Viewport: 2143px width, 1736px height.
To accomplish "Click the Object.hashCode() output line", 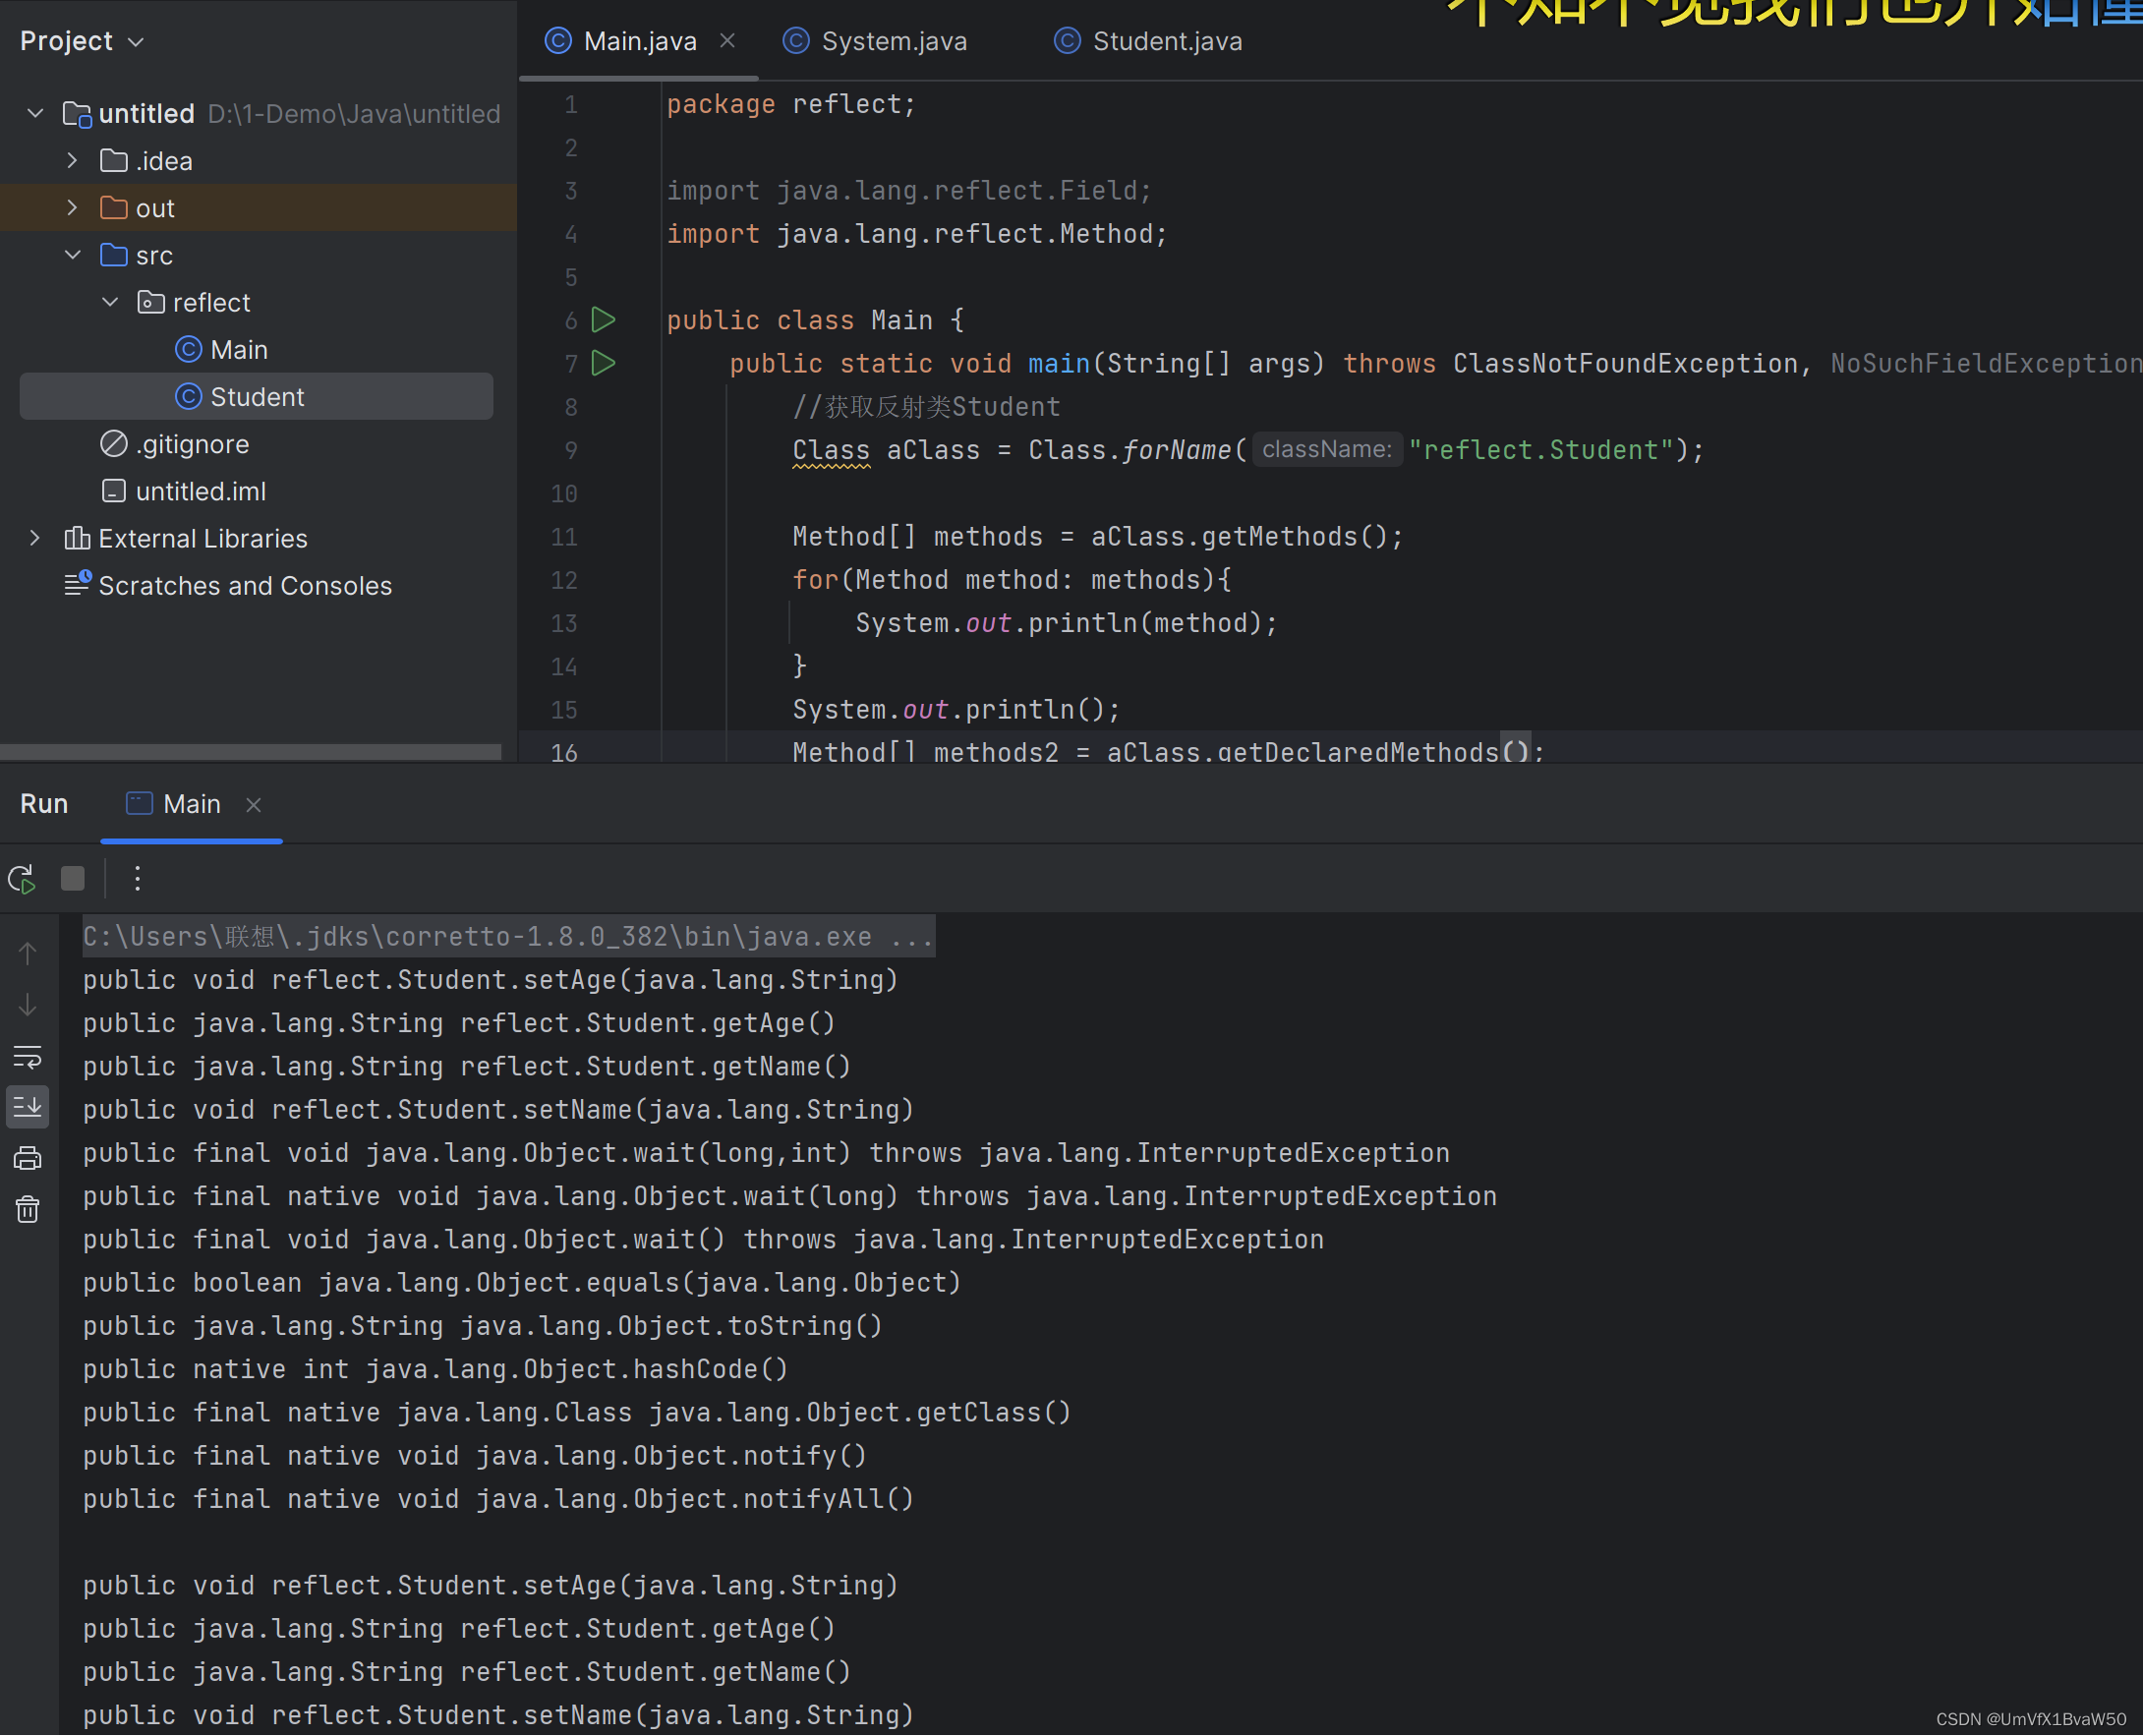I will point(435,1370).
